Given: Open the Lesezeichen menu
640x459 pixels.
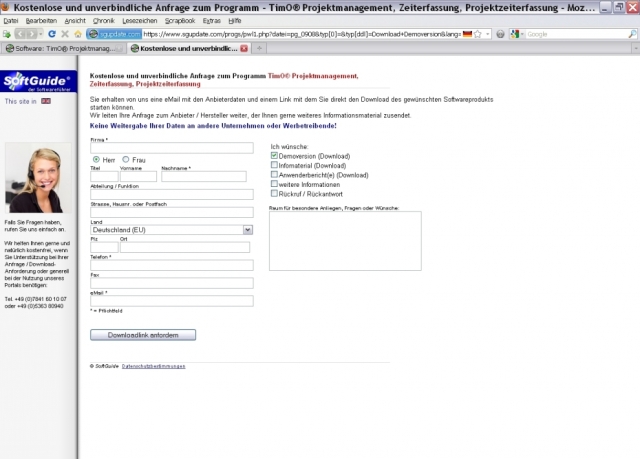Looking at the screenshot, I should coord(140,20).
